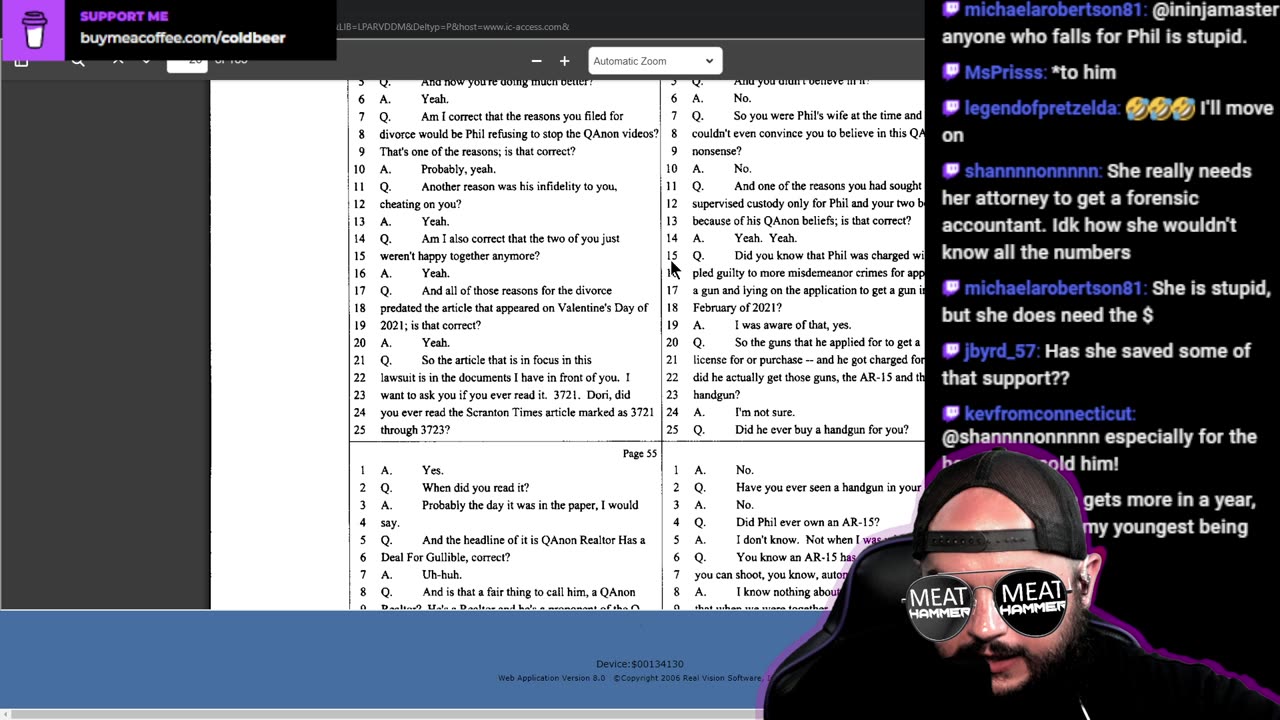The width and height of the screenshot is (1280, 720).
Task: Click the PDF page number field
Action: (186, 61)
